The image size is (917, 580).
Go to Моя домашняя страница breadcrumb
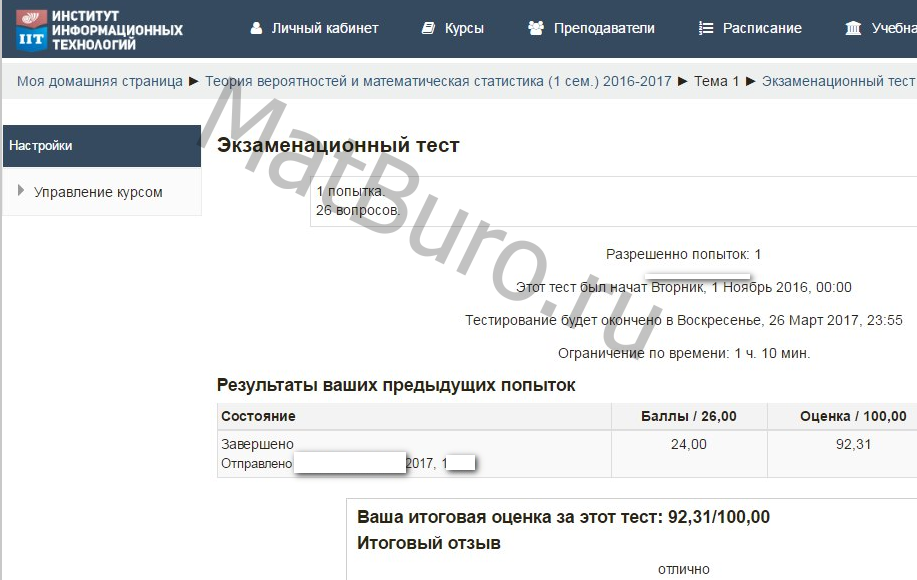point(100,81)
